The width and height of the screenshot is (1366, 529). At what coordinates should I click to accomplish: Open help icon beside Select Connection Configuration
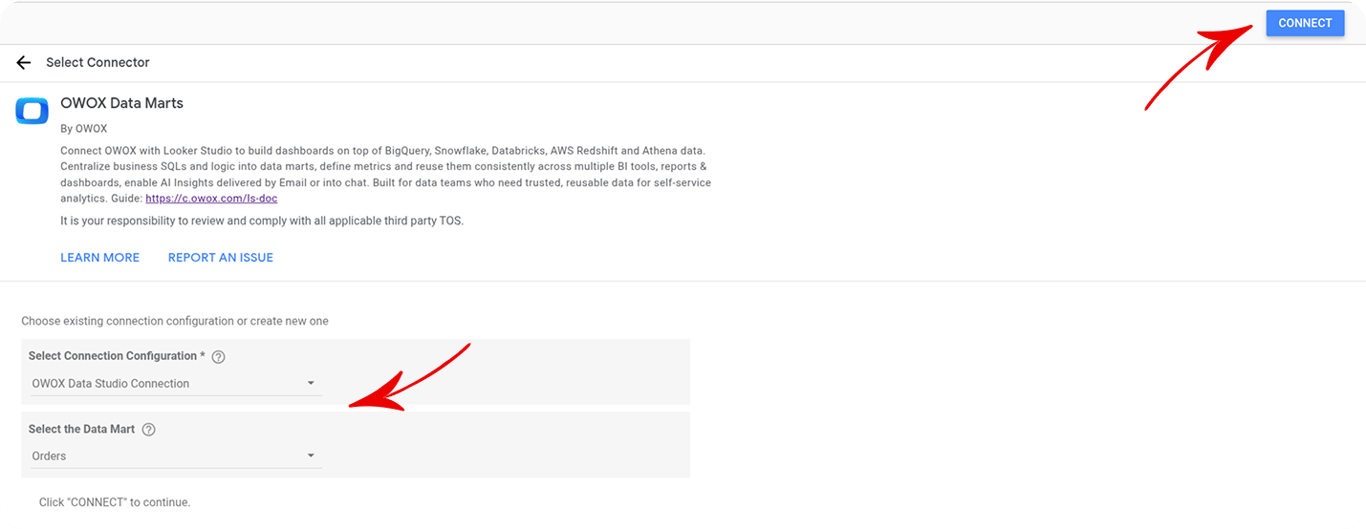[219, 357]
